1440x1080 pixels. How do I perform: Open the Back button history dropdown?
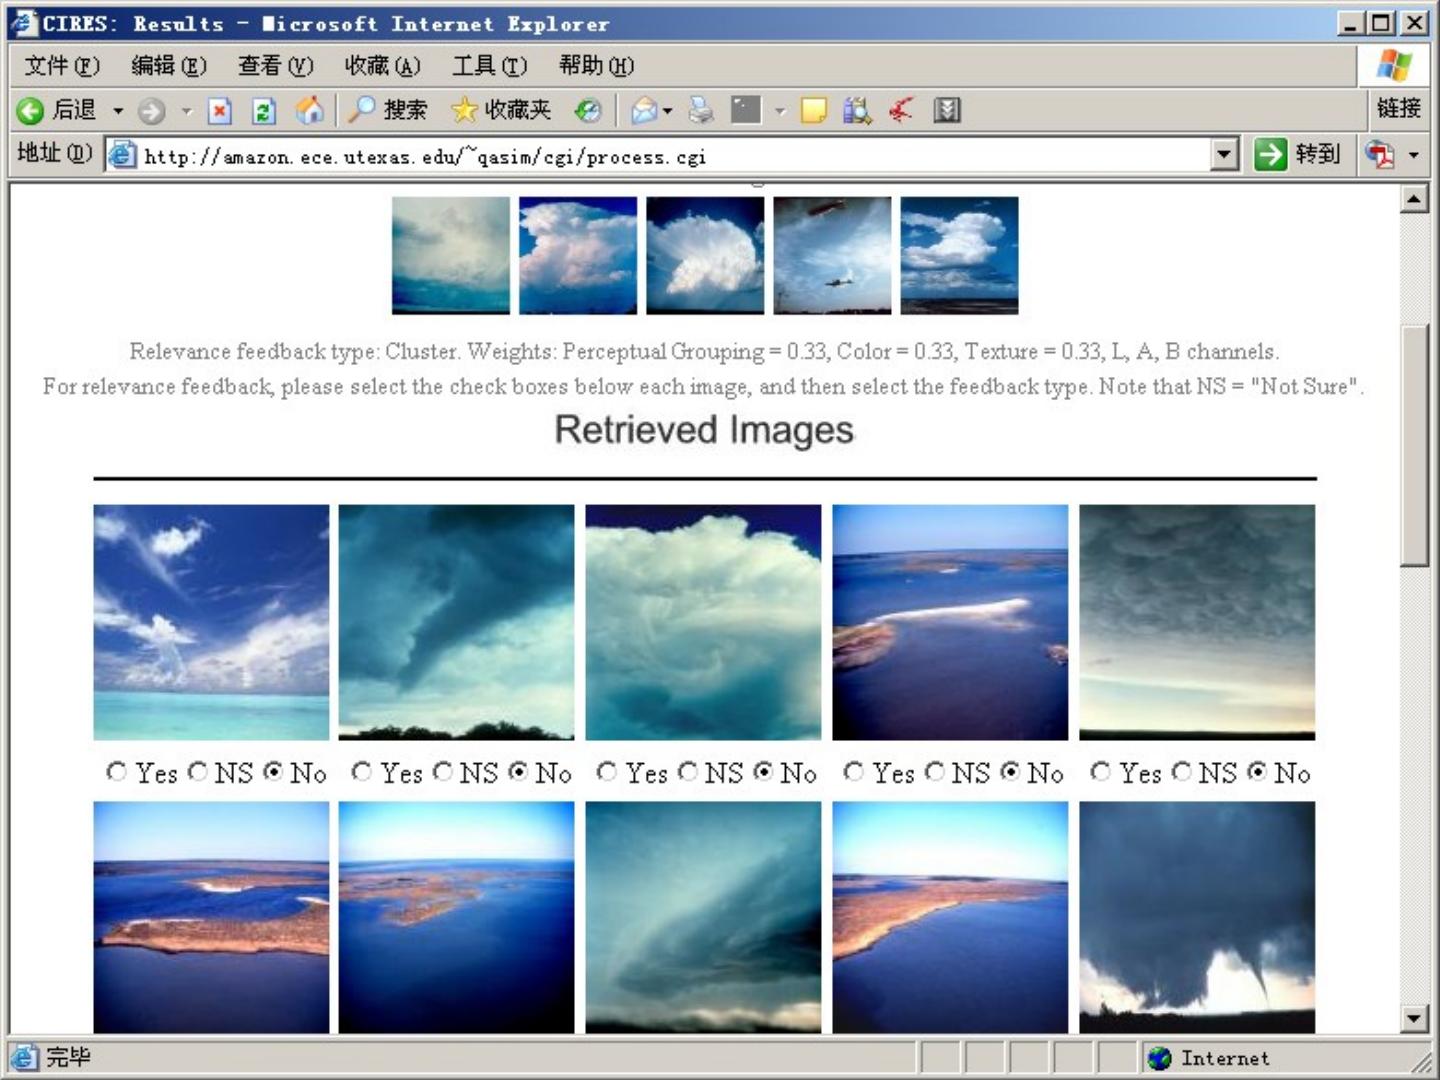point(118,110)
